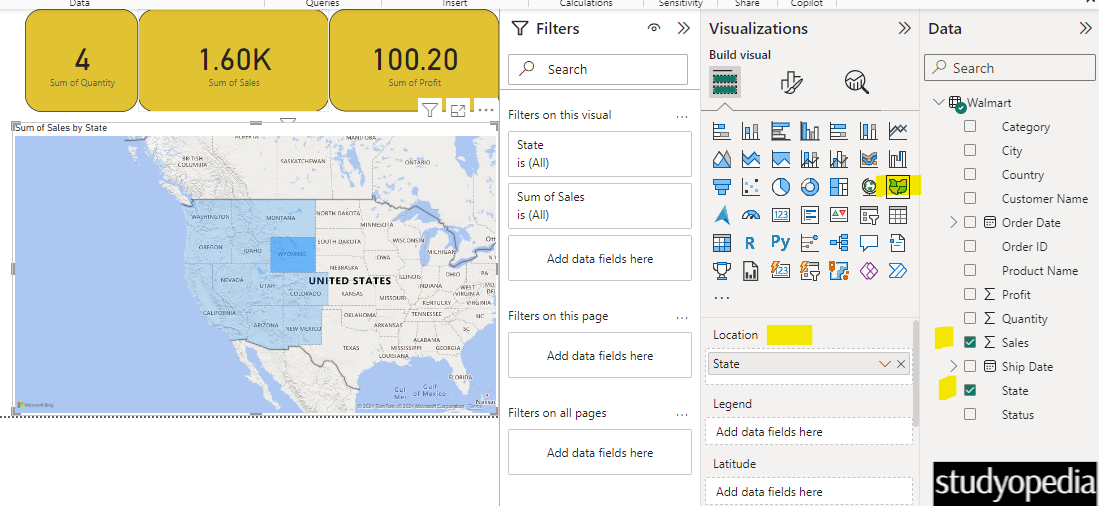Select the Line chart visual

click(898, 131)
